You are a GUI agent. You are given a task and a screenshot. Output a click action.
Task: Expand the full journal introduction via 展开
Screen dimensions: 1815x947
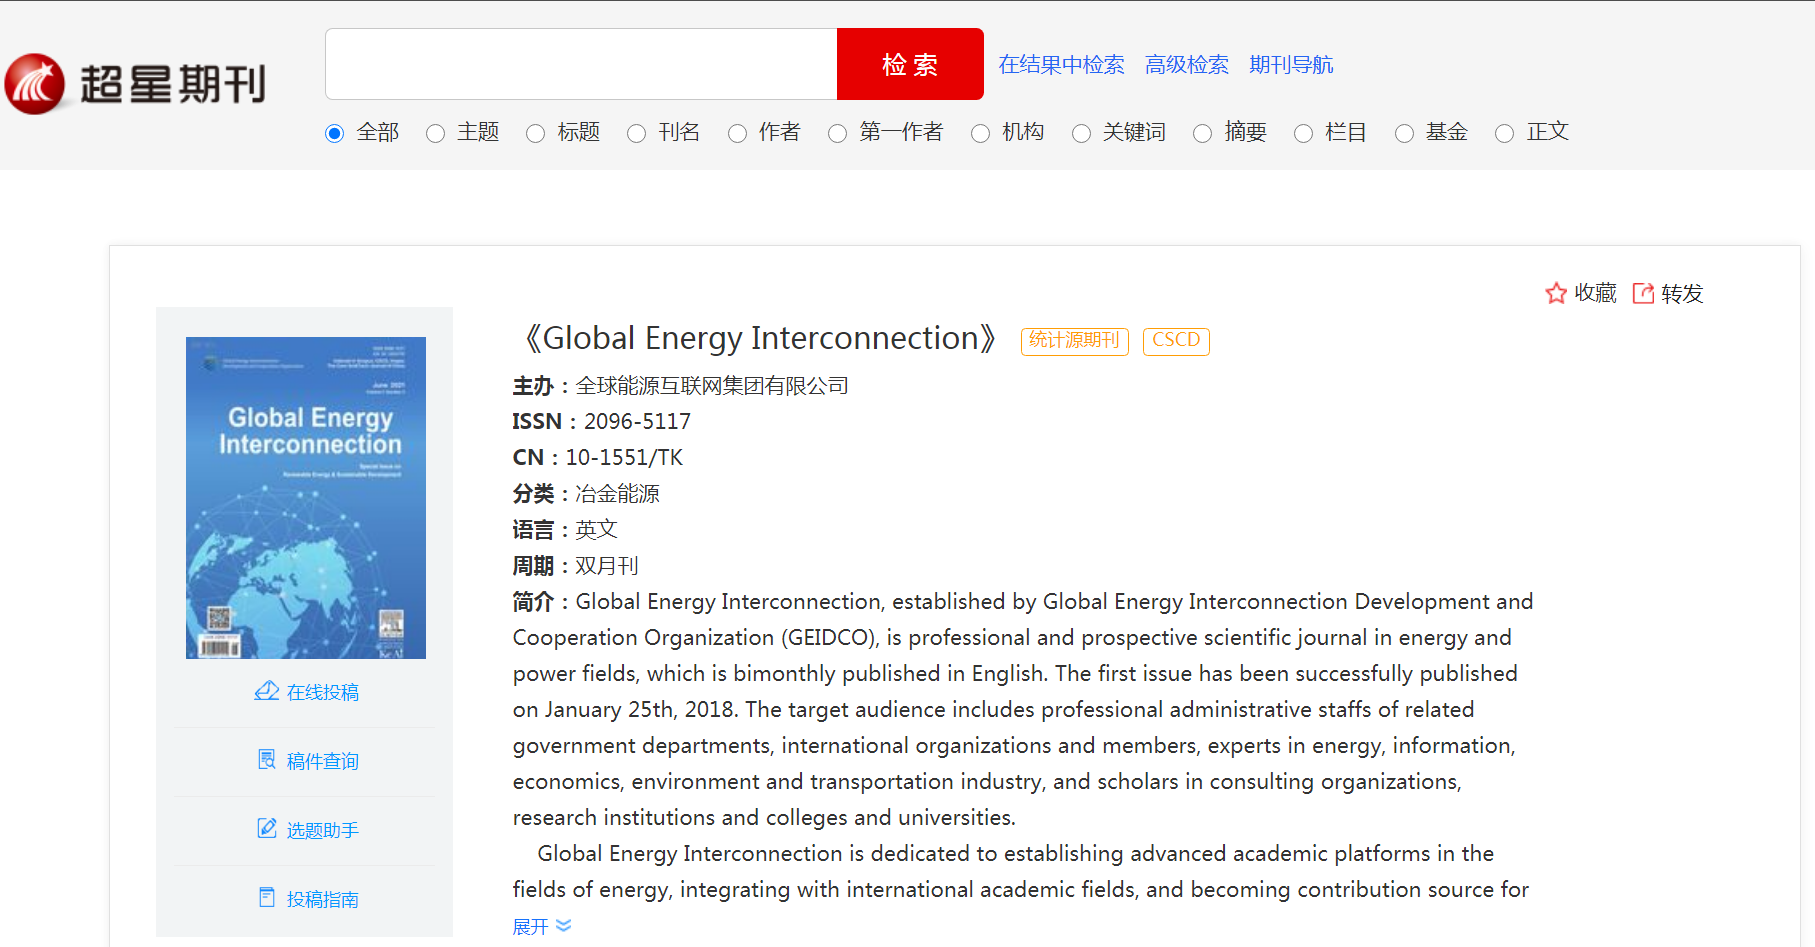pos(542,926)
